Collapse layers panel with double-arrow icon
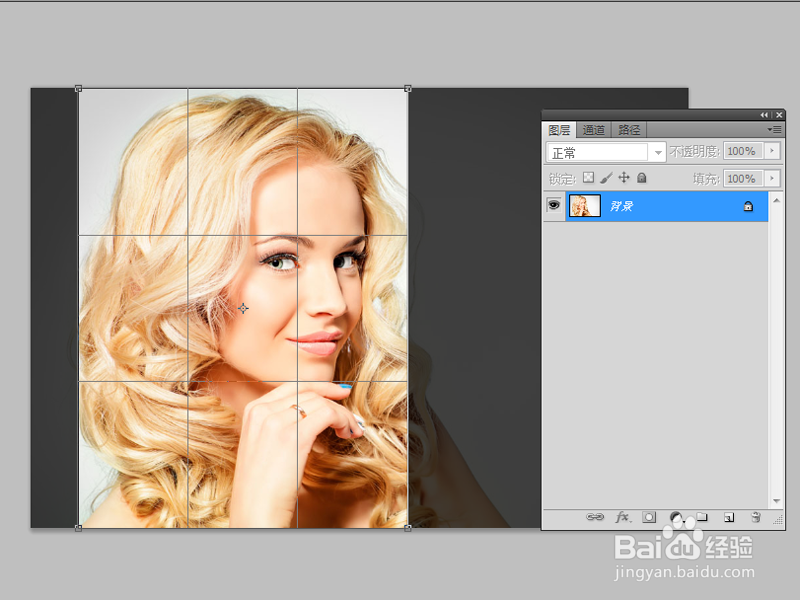This screenshot has width=800, height=600. (x=764, y=115)
